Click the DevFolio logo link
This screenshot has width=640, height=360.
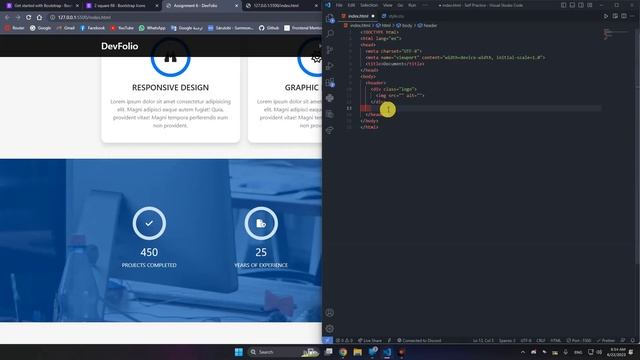[x=120, y=46]
